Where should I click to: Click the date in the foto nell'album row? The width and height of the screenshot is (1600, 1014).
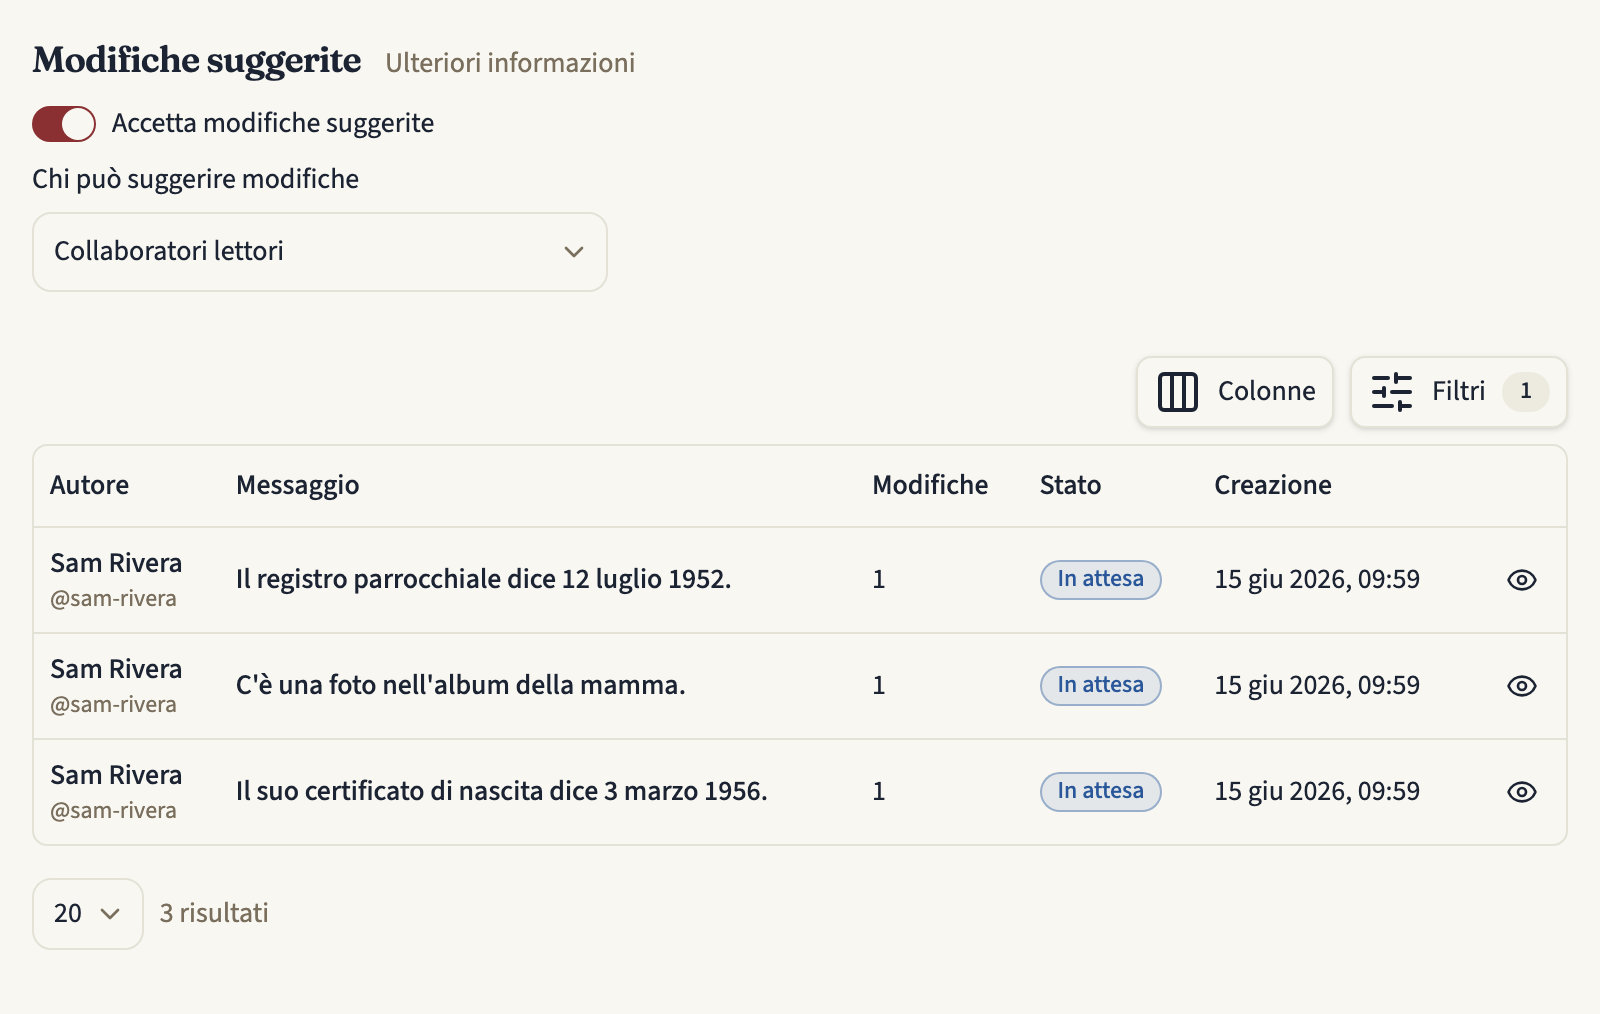tap(1317, 686)
